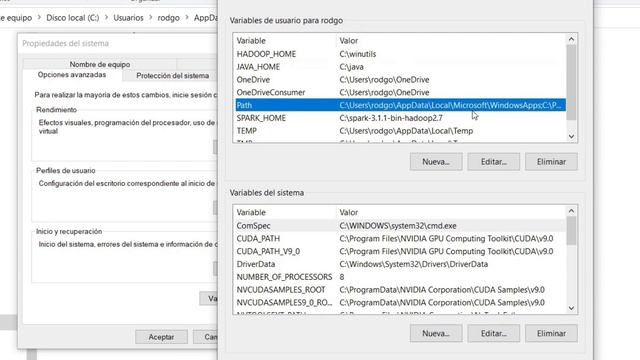
Task: Select the CUDA_PATH system variable row
Action: 400,238
